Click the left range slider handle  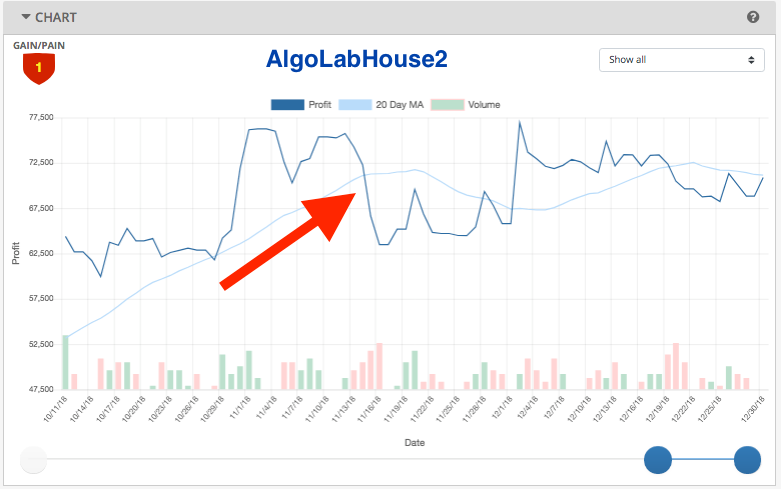[x=33, y=460]
